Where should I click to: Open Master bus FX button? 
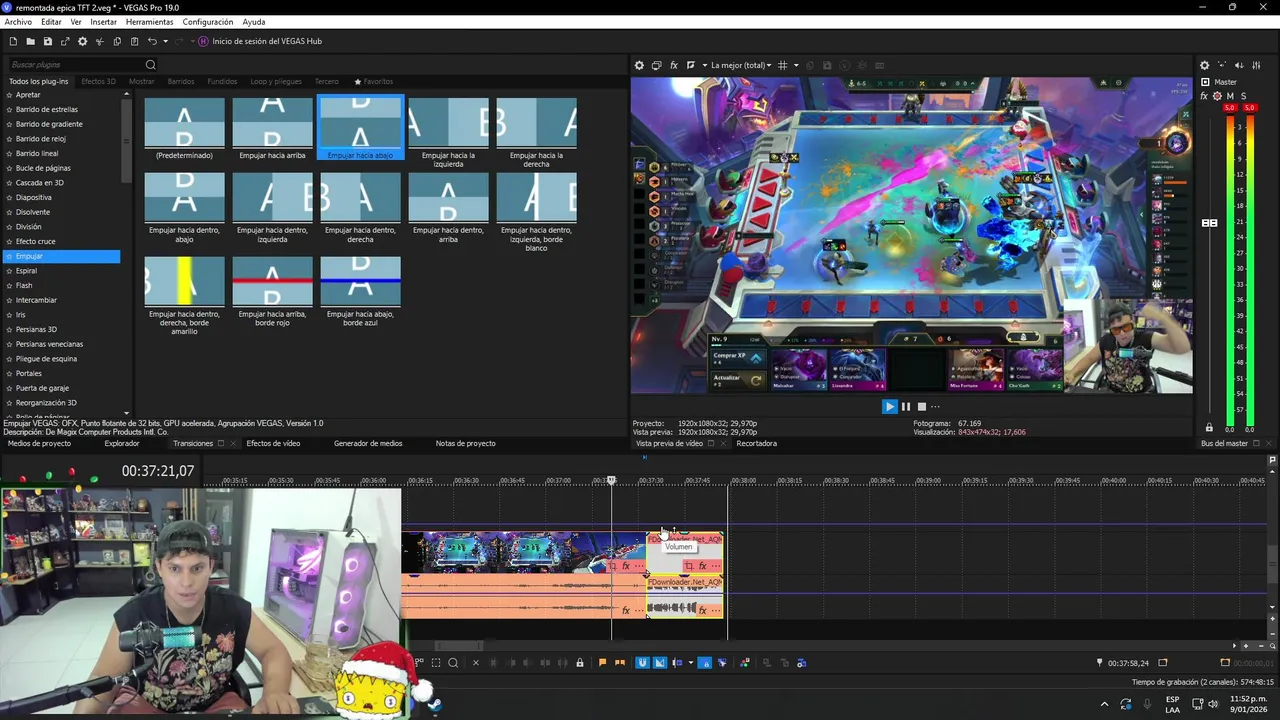[x=1205, y=96]
